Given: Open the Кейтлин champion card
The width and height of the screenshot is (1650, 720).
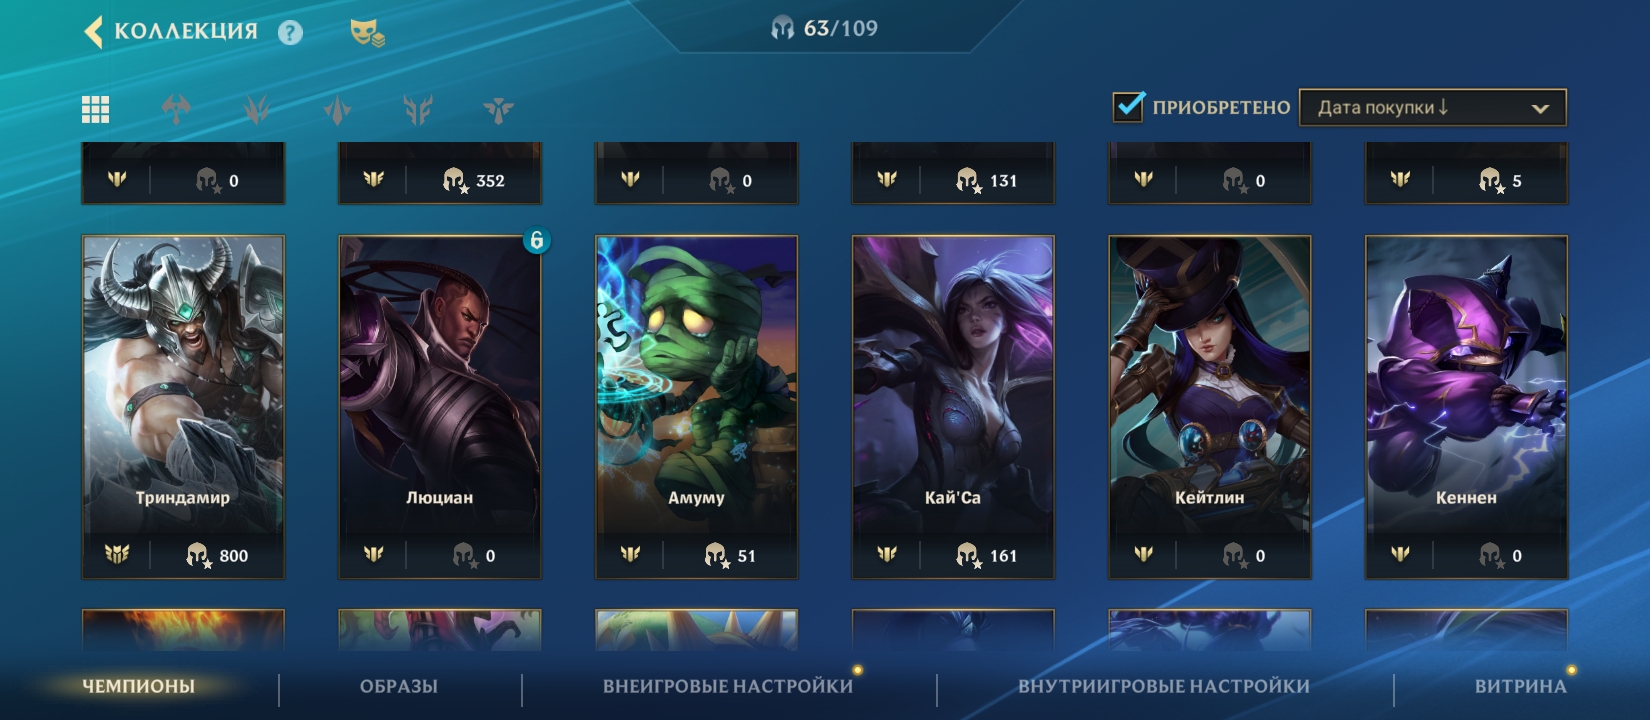Looking at the screenshot, I should [1210, 407].
